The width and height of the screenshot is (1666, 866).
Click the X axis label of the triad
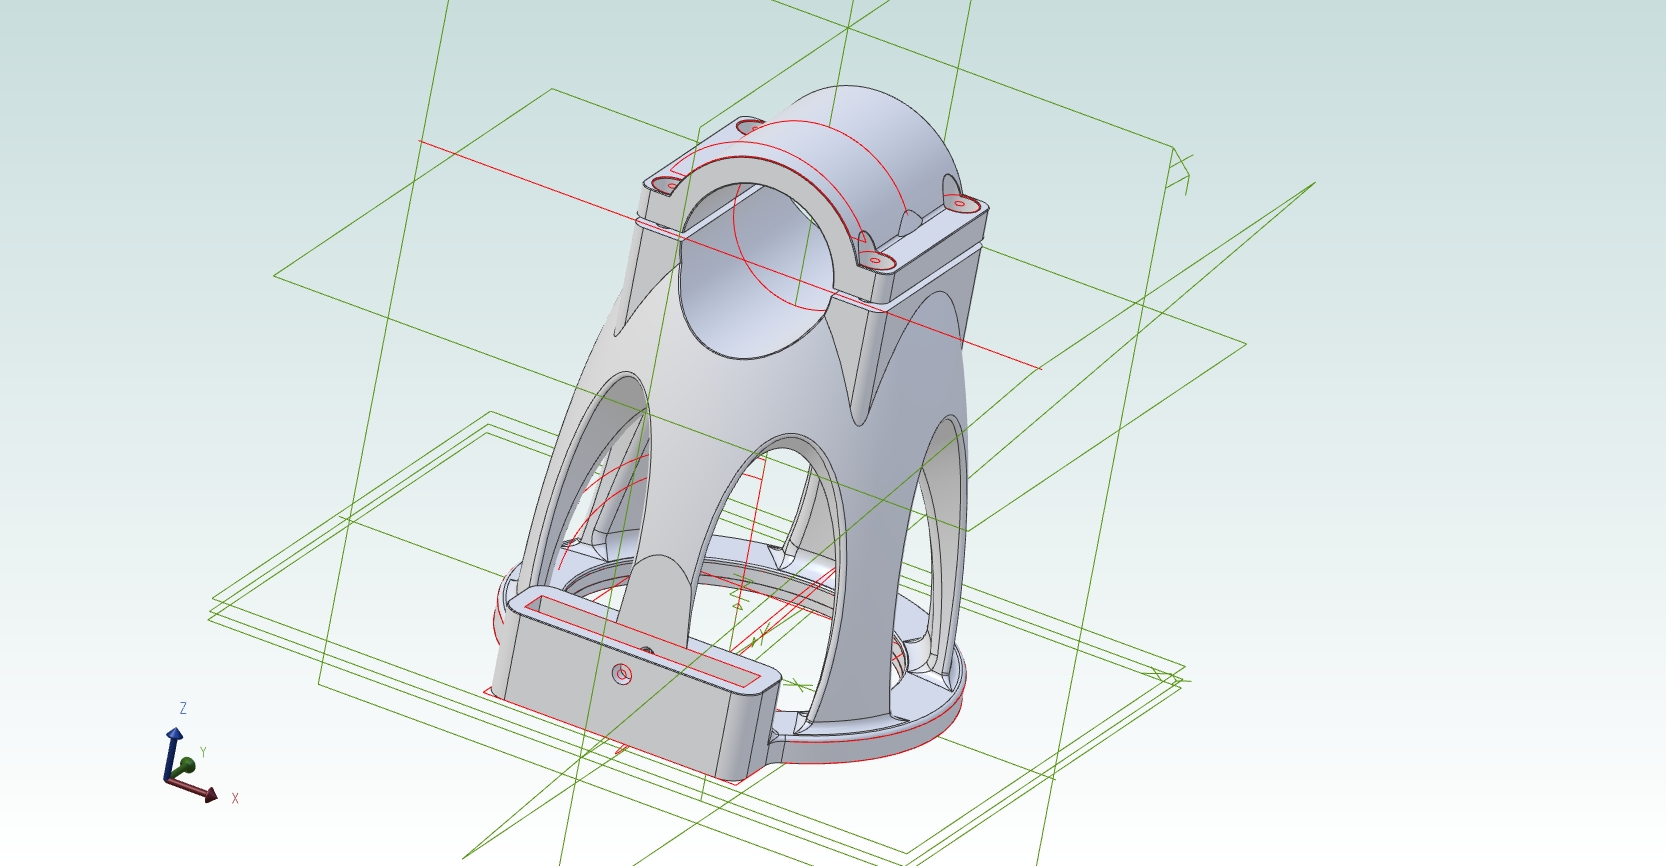[x=235, y=798]
